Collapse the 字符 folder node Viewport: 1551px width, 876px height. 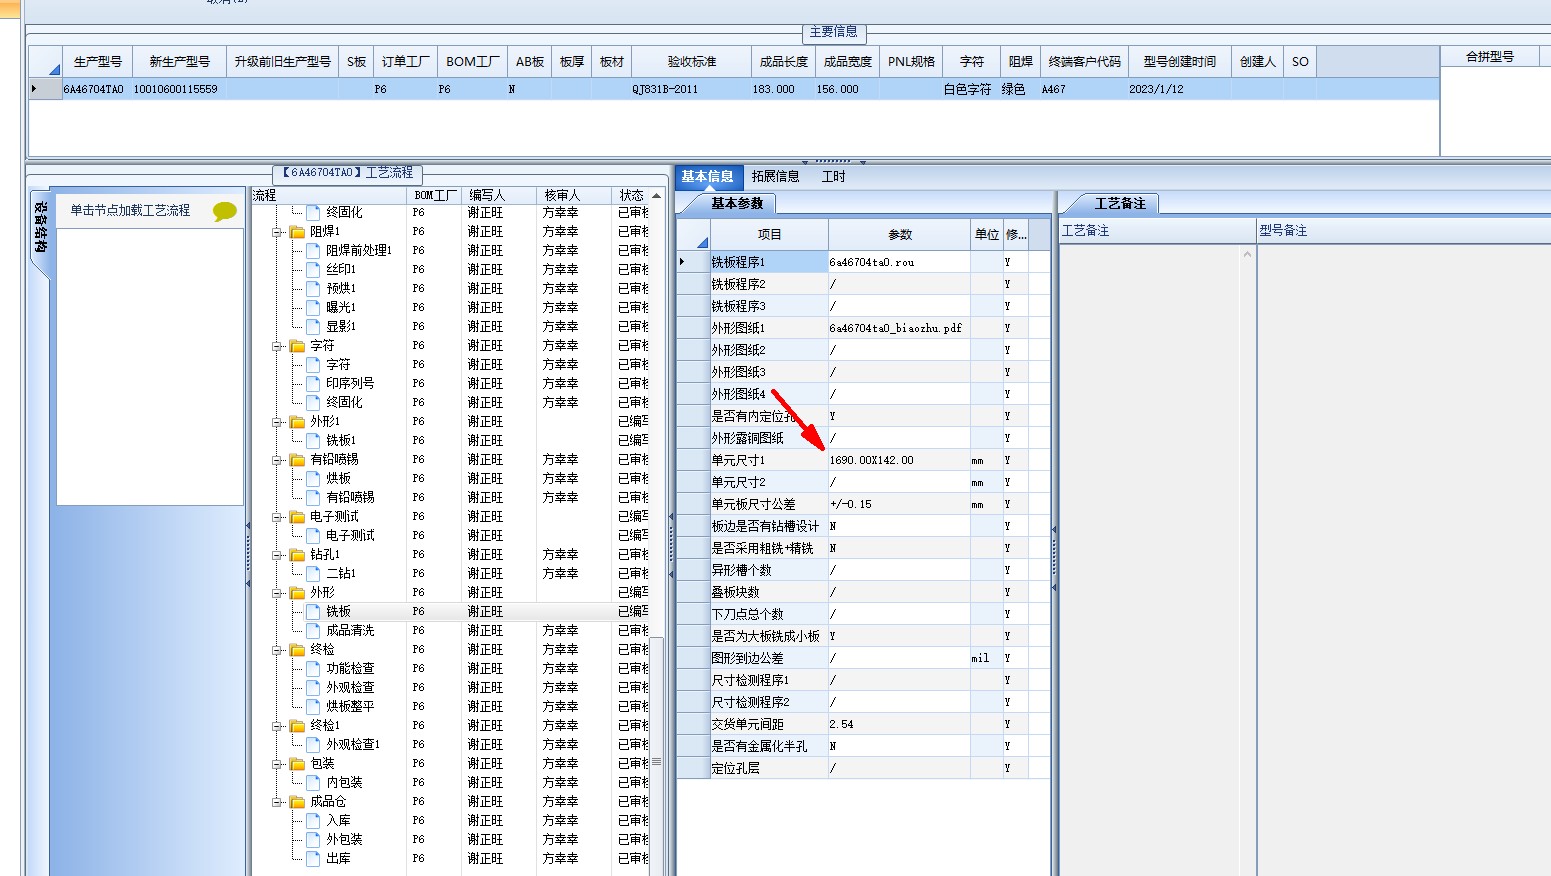point(277,345)
